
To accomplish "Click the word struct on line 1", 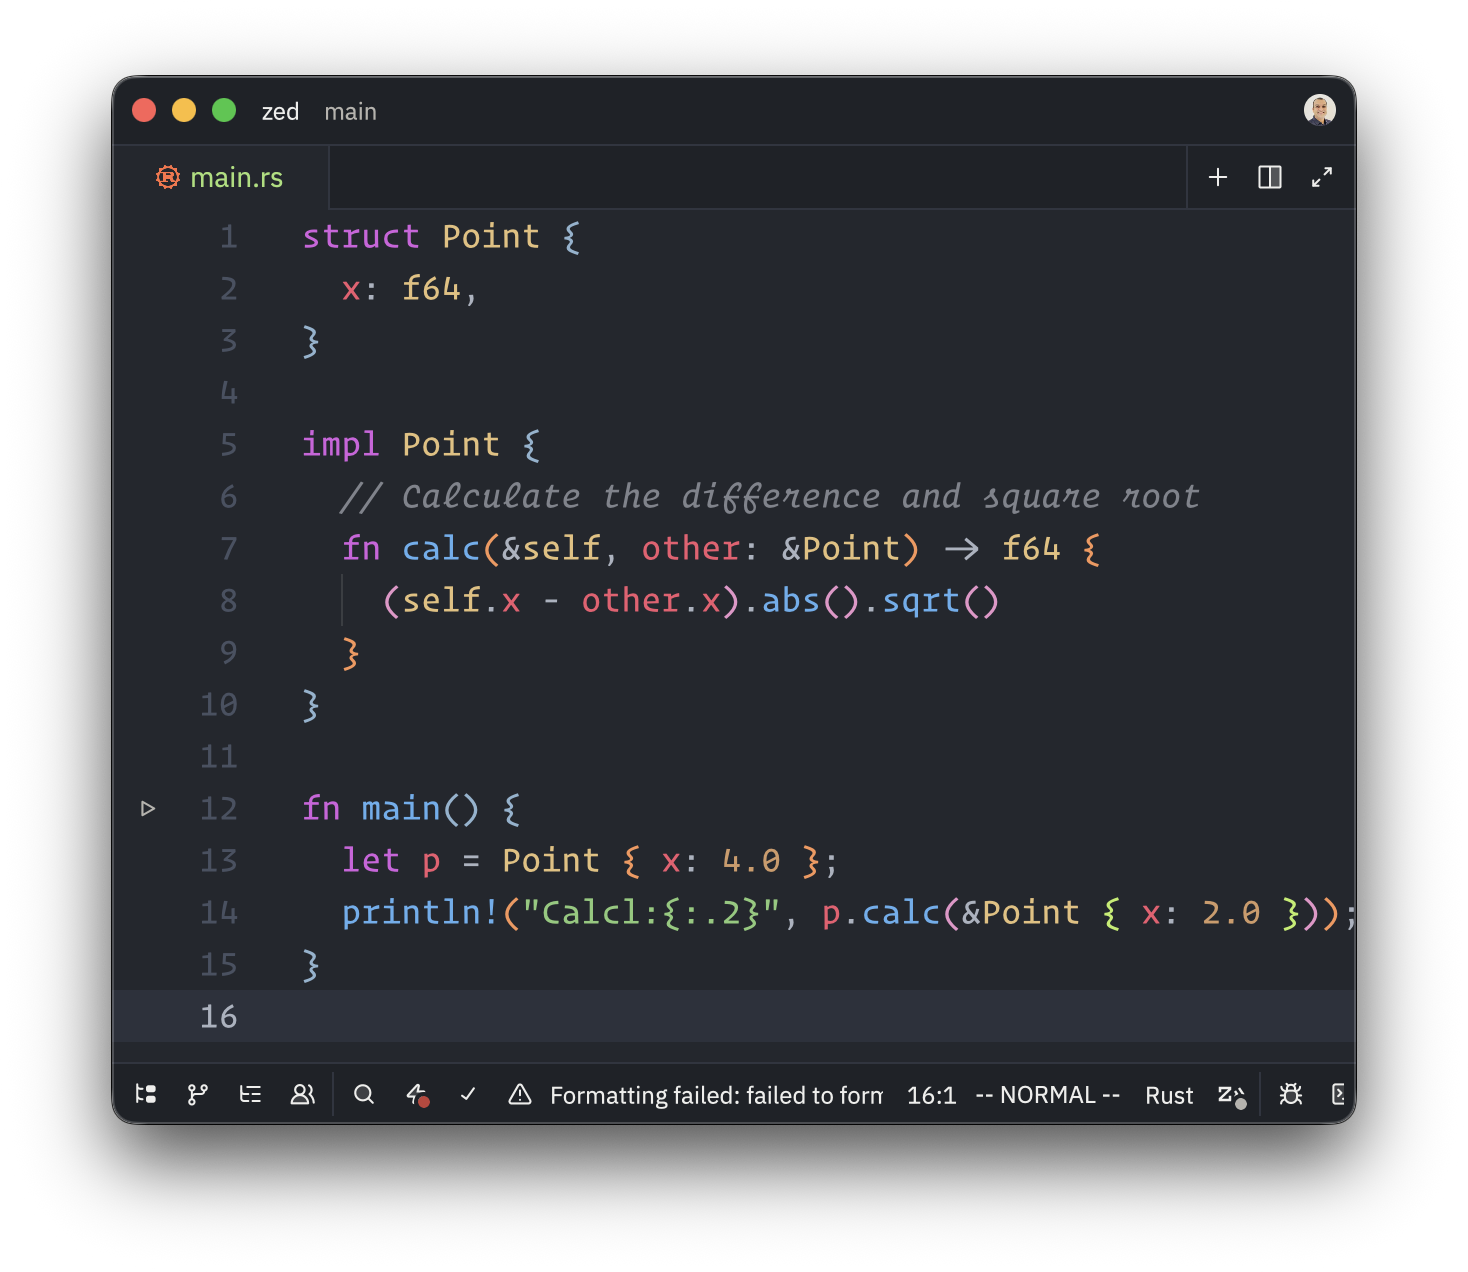I will (361, 236).
